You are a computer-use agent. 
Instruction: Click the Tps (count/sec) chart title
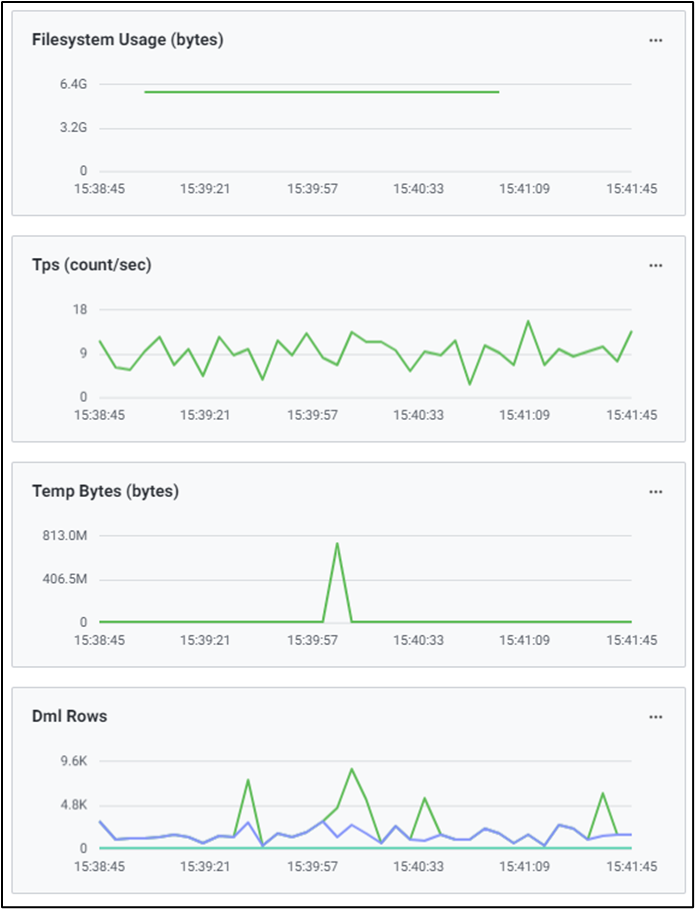[91, 265]
